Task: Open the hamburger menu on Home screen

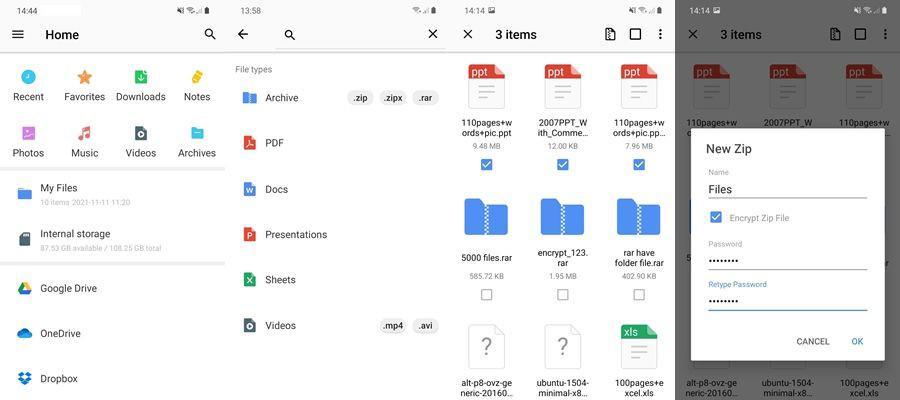Action: pos(18,34)
